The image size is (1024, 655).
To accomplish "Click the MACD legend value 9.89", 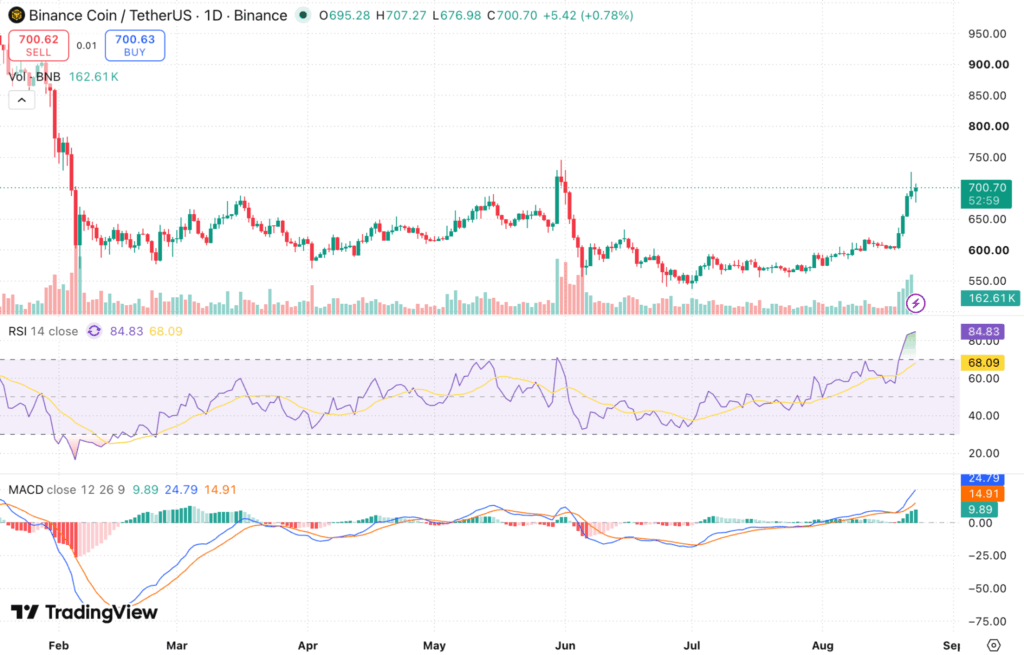I will tap(145, 490).
